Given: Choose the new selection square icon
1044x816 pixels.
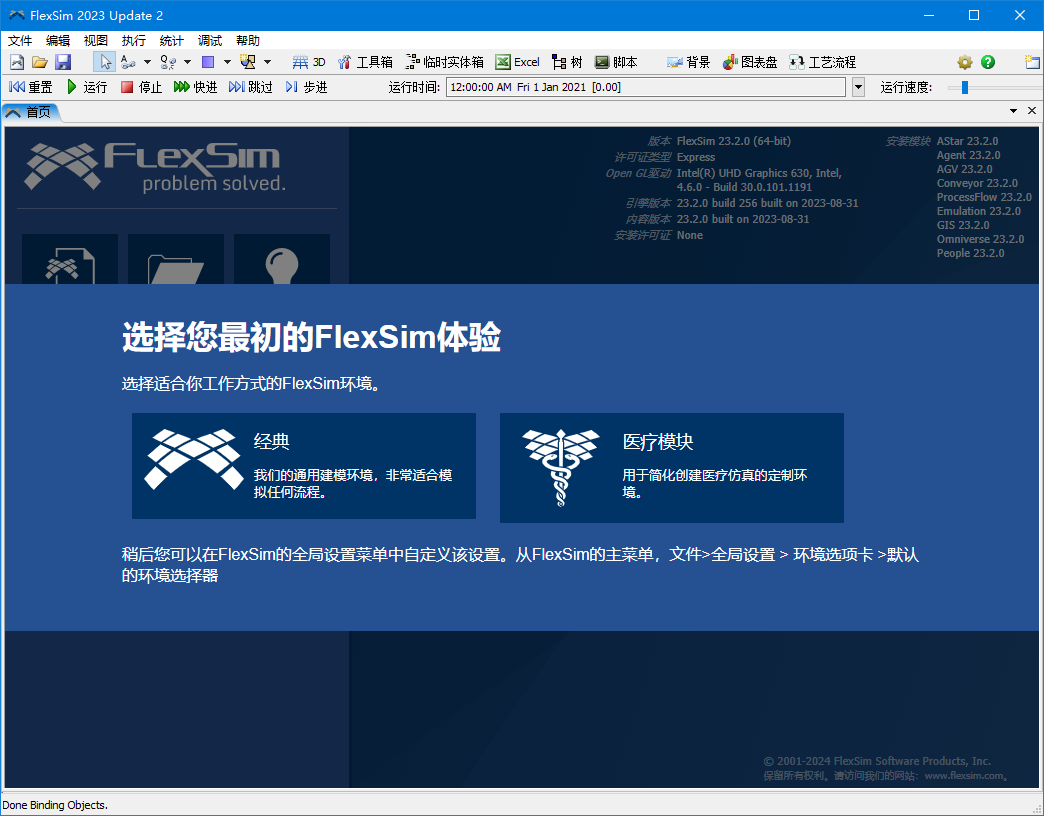Looking at the screenshot, I should point(208,63).
